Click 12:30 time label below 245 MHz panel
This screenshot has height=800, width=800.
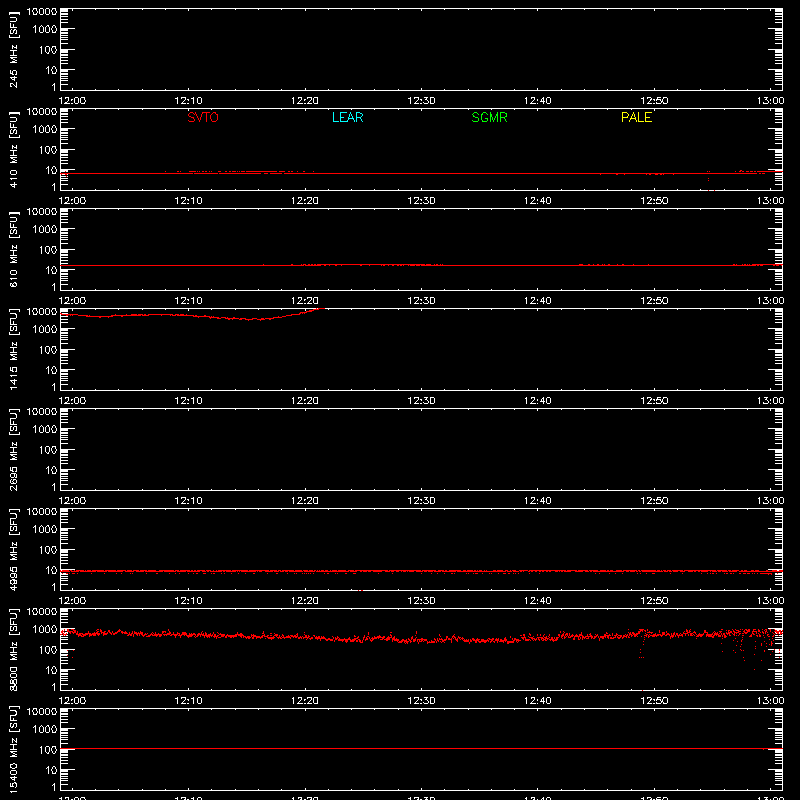(421, 101)
